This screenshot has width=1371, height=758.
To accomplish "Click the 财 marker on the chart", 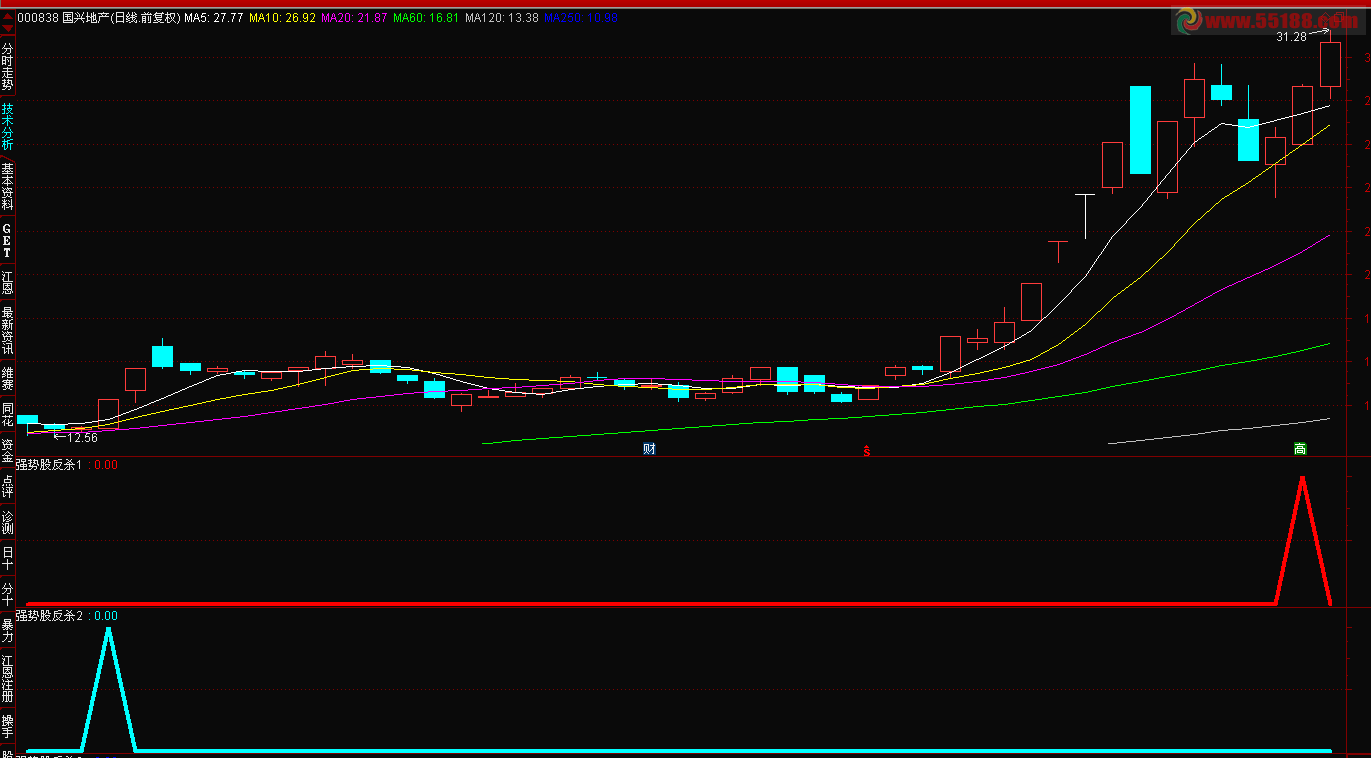I will (649, 449).
